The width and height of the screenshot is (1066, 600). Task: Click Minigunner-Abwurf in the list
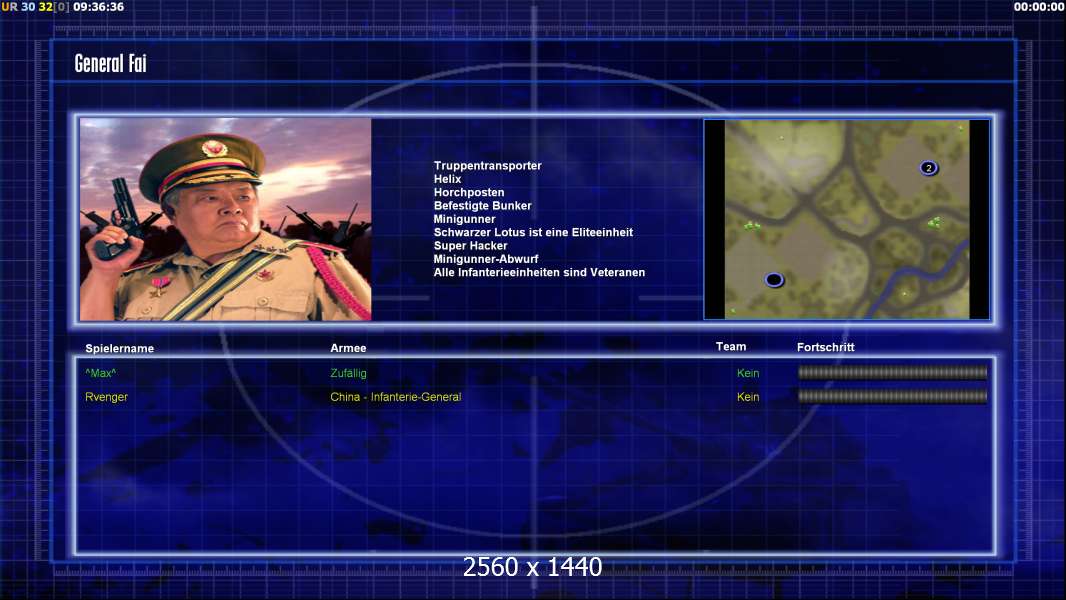[x=485, y=259]
